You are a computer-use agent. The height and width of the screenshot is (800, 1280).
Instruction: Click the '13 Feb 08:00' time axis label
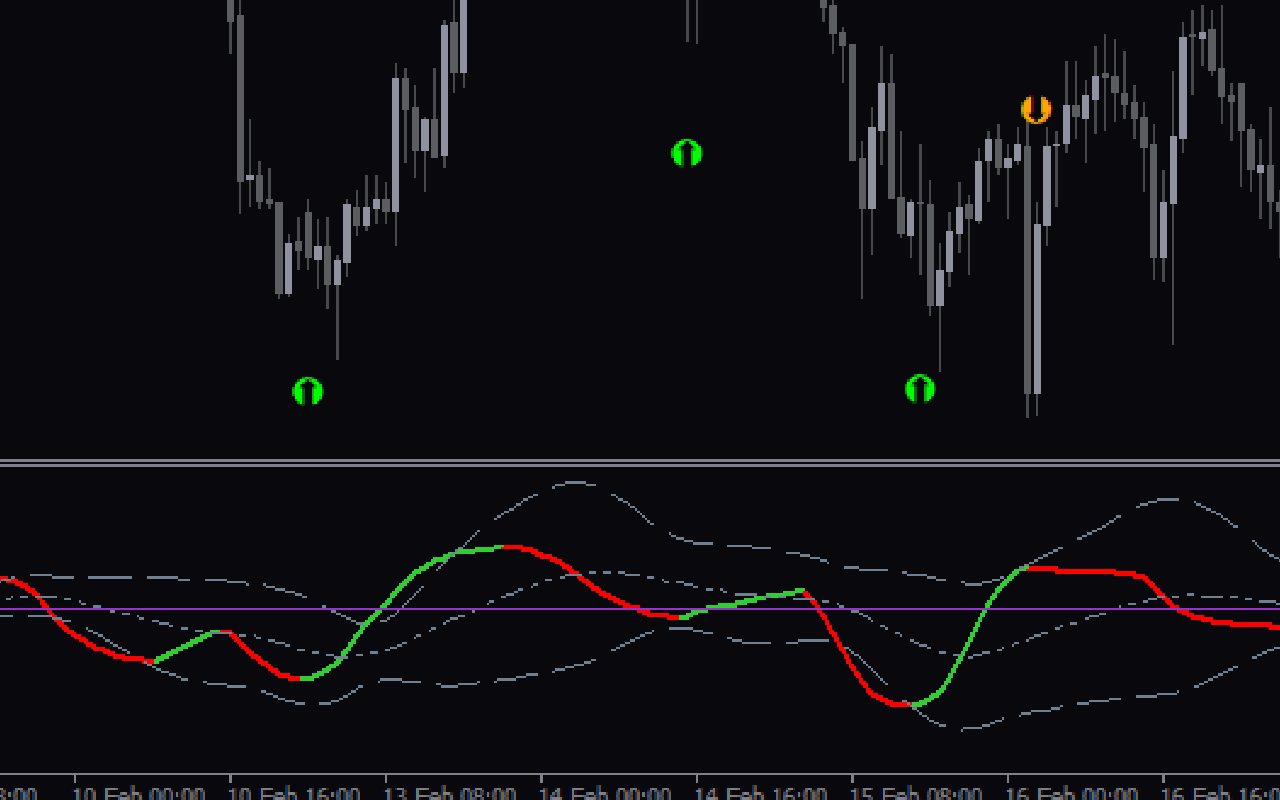pyautogui.click(x=452, y=792)
